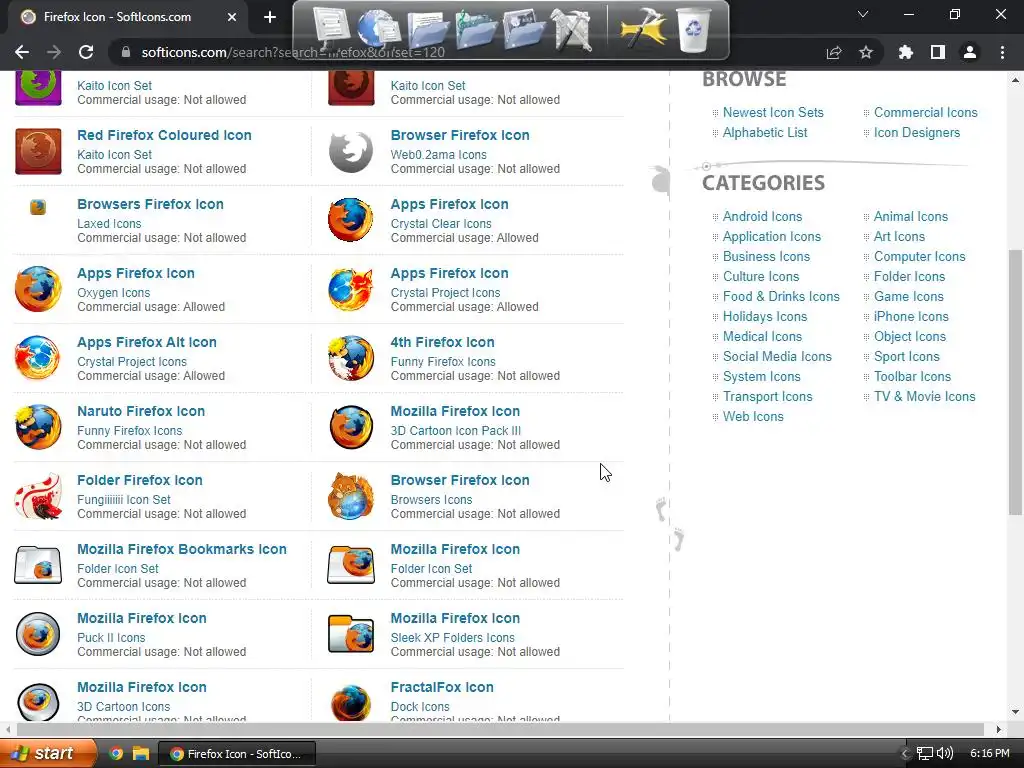
Task: Open the Puck II Mozilla Firefox thumbnail
Action: click(38, 634)
